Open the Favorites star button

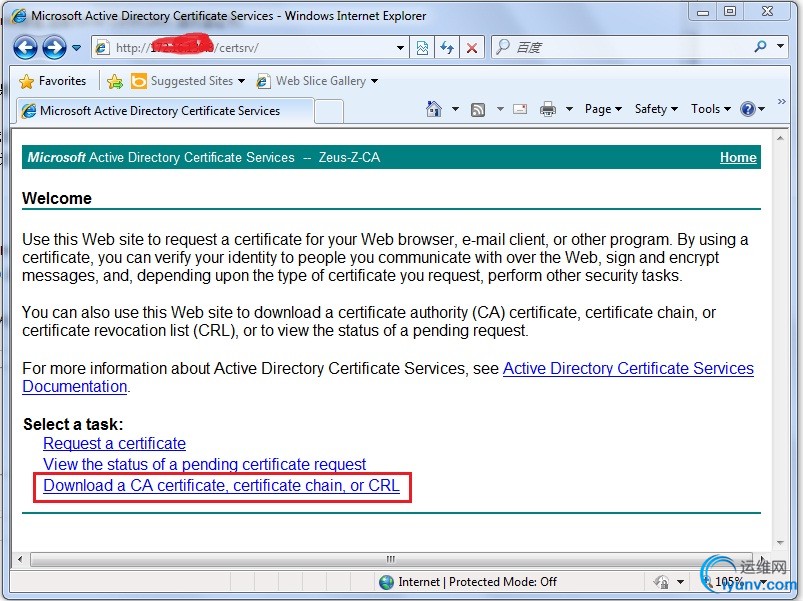[x=52, y=81]
